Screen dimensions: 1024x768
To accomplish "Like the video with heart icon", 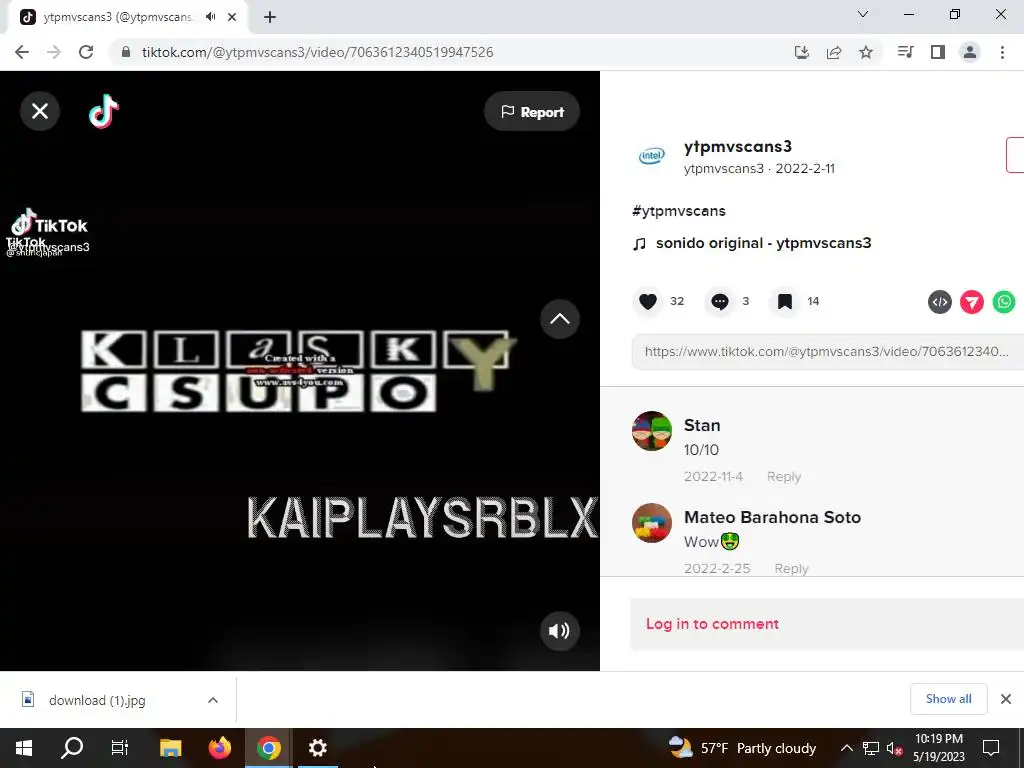I will 648,301.
